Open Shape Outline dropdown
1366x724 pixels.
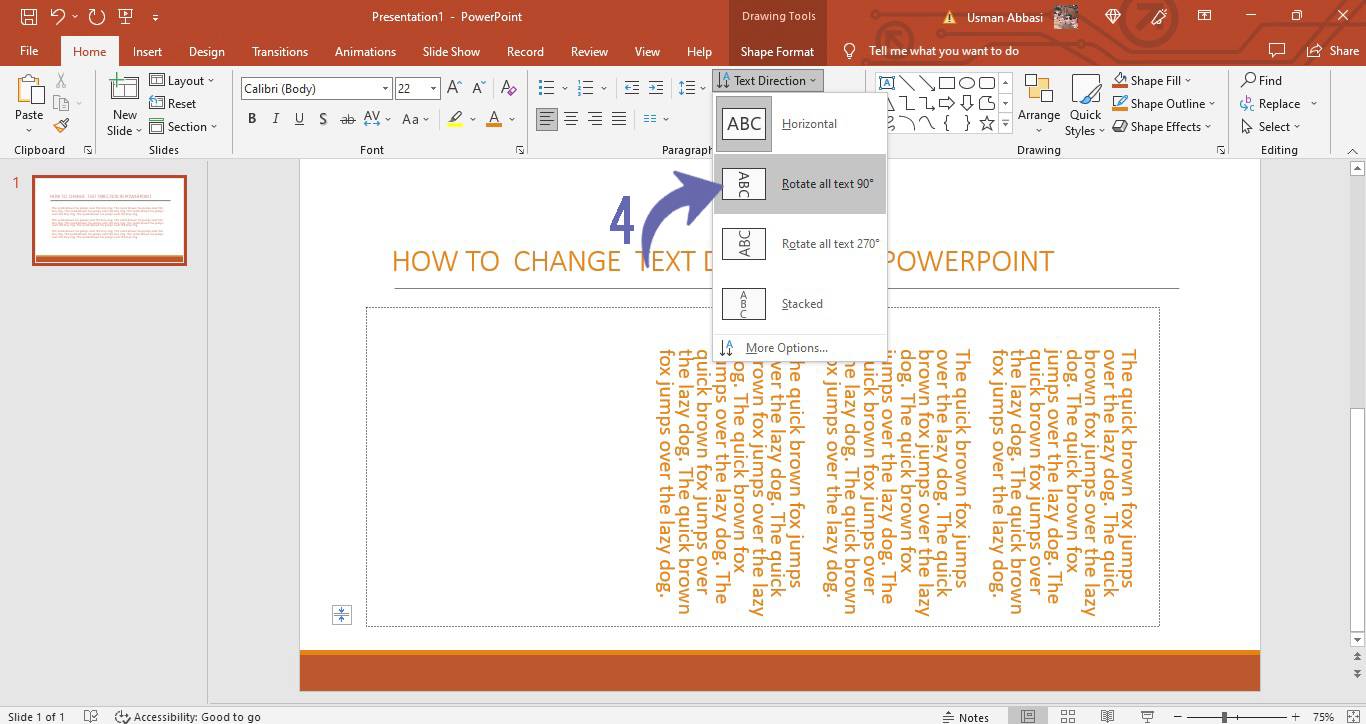(1163, 103)
